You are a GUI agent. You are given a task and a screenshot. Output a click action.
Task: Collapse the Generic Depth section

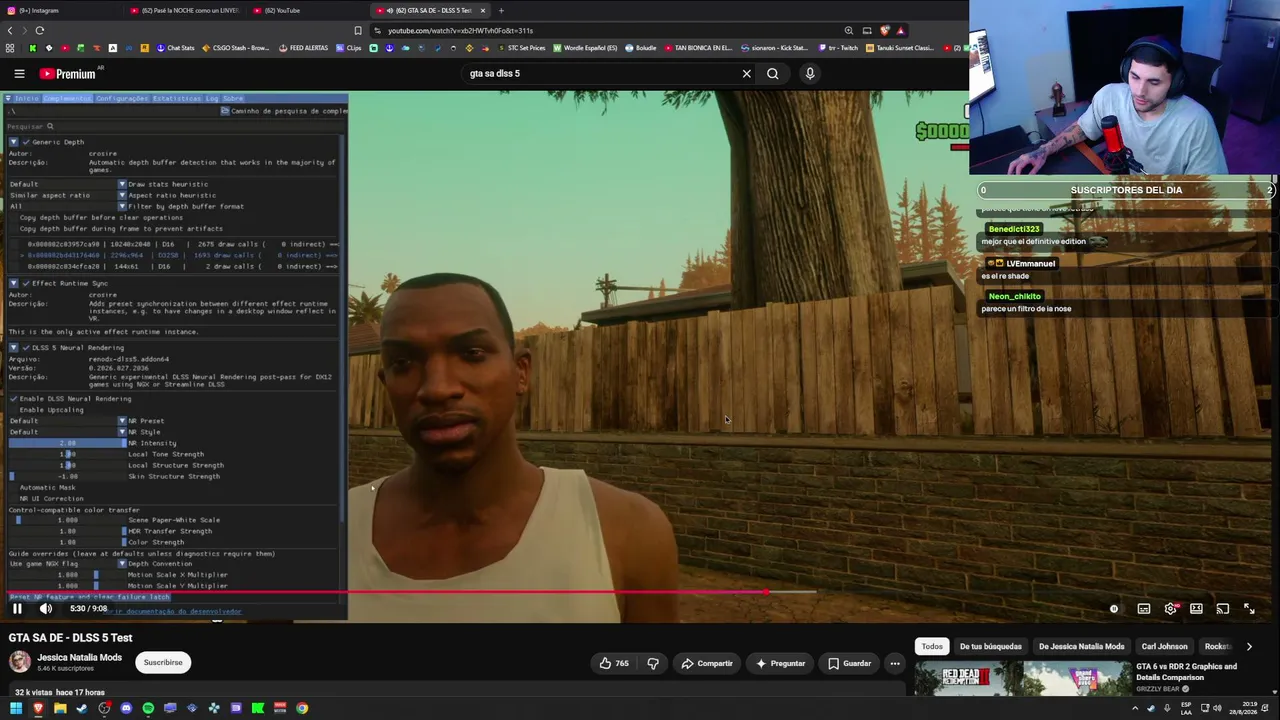click(13, 142)
